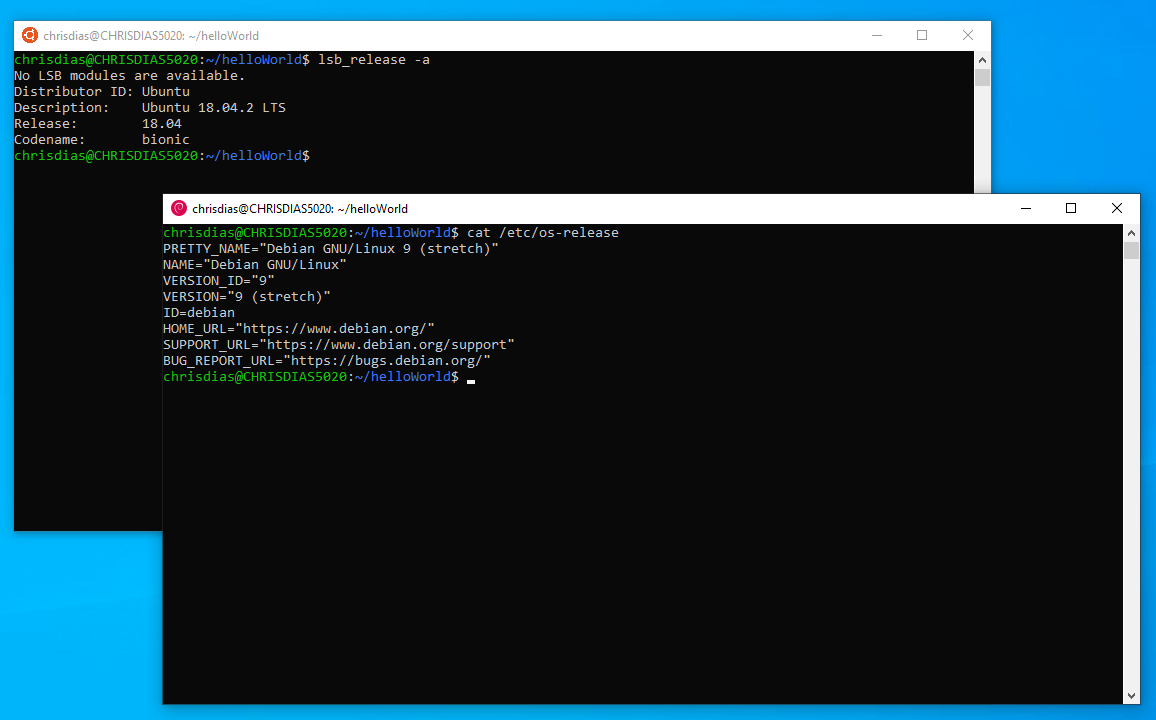Click the blinking cursor at Debian prompt
This screenshot has height=720, width=1156.
[471, 379]
